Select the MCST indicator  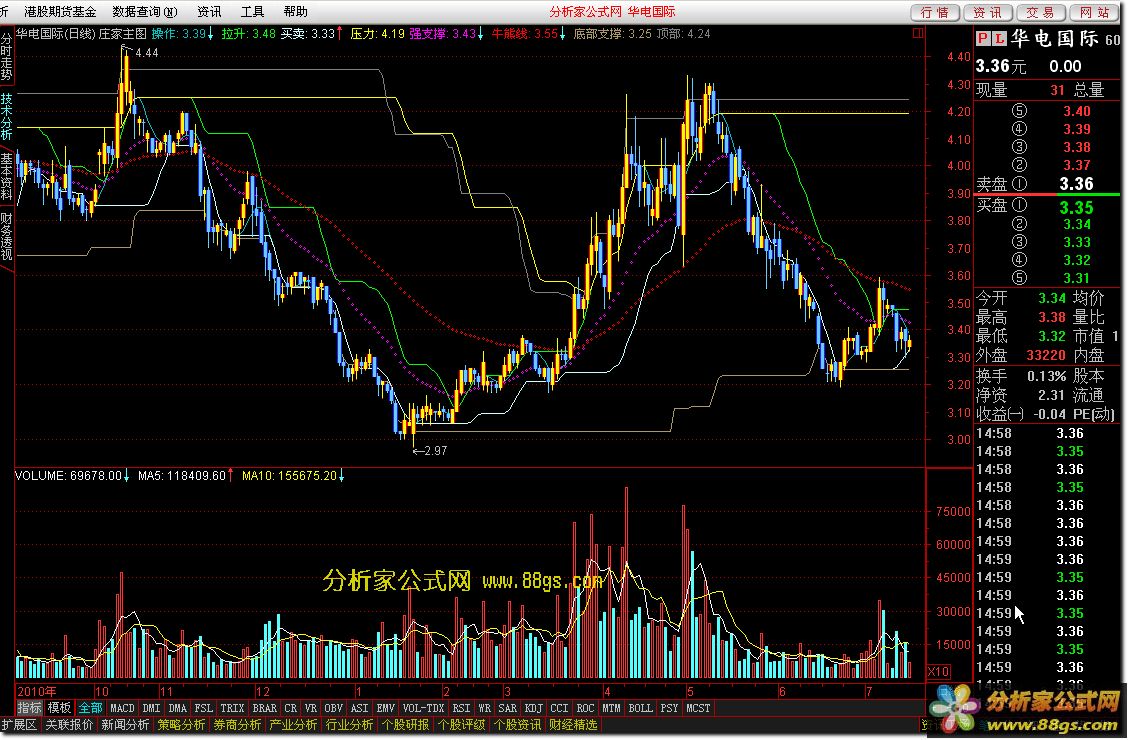[x=698, y=708]
